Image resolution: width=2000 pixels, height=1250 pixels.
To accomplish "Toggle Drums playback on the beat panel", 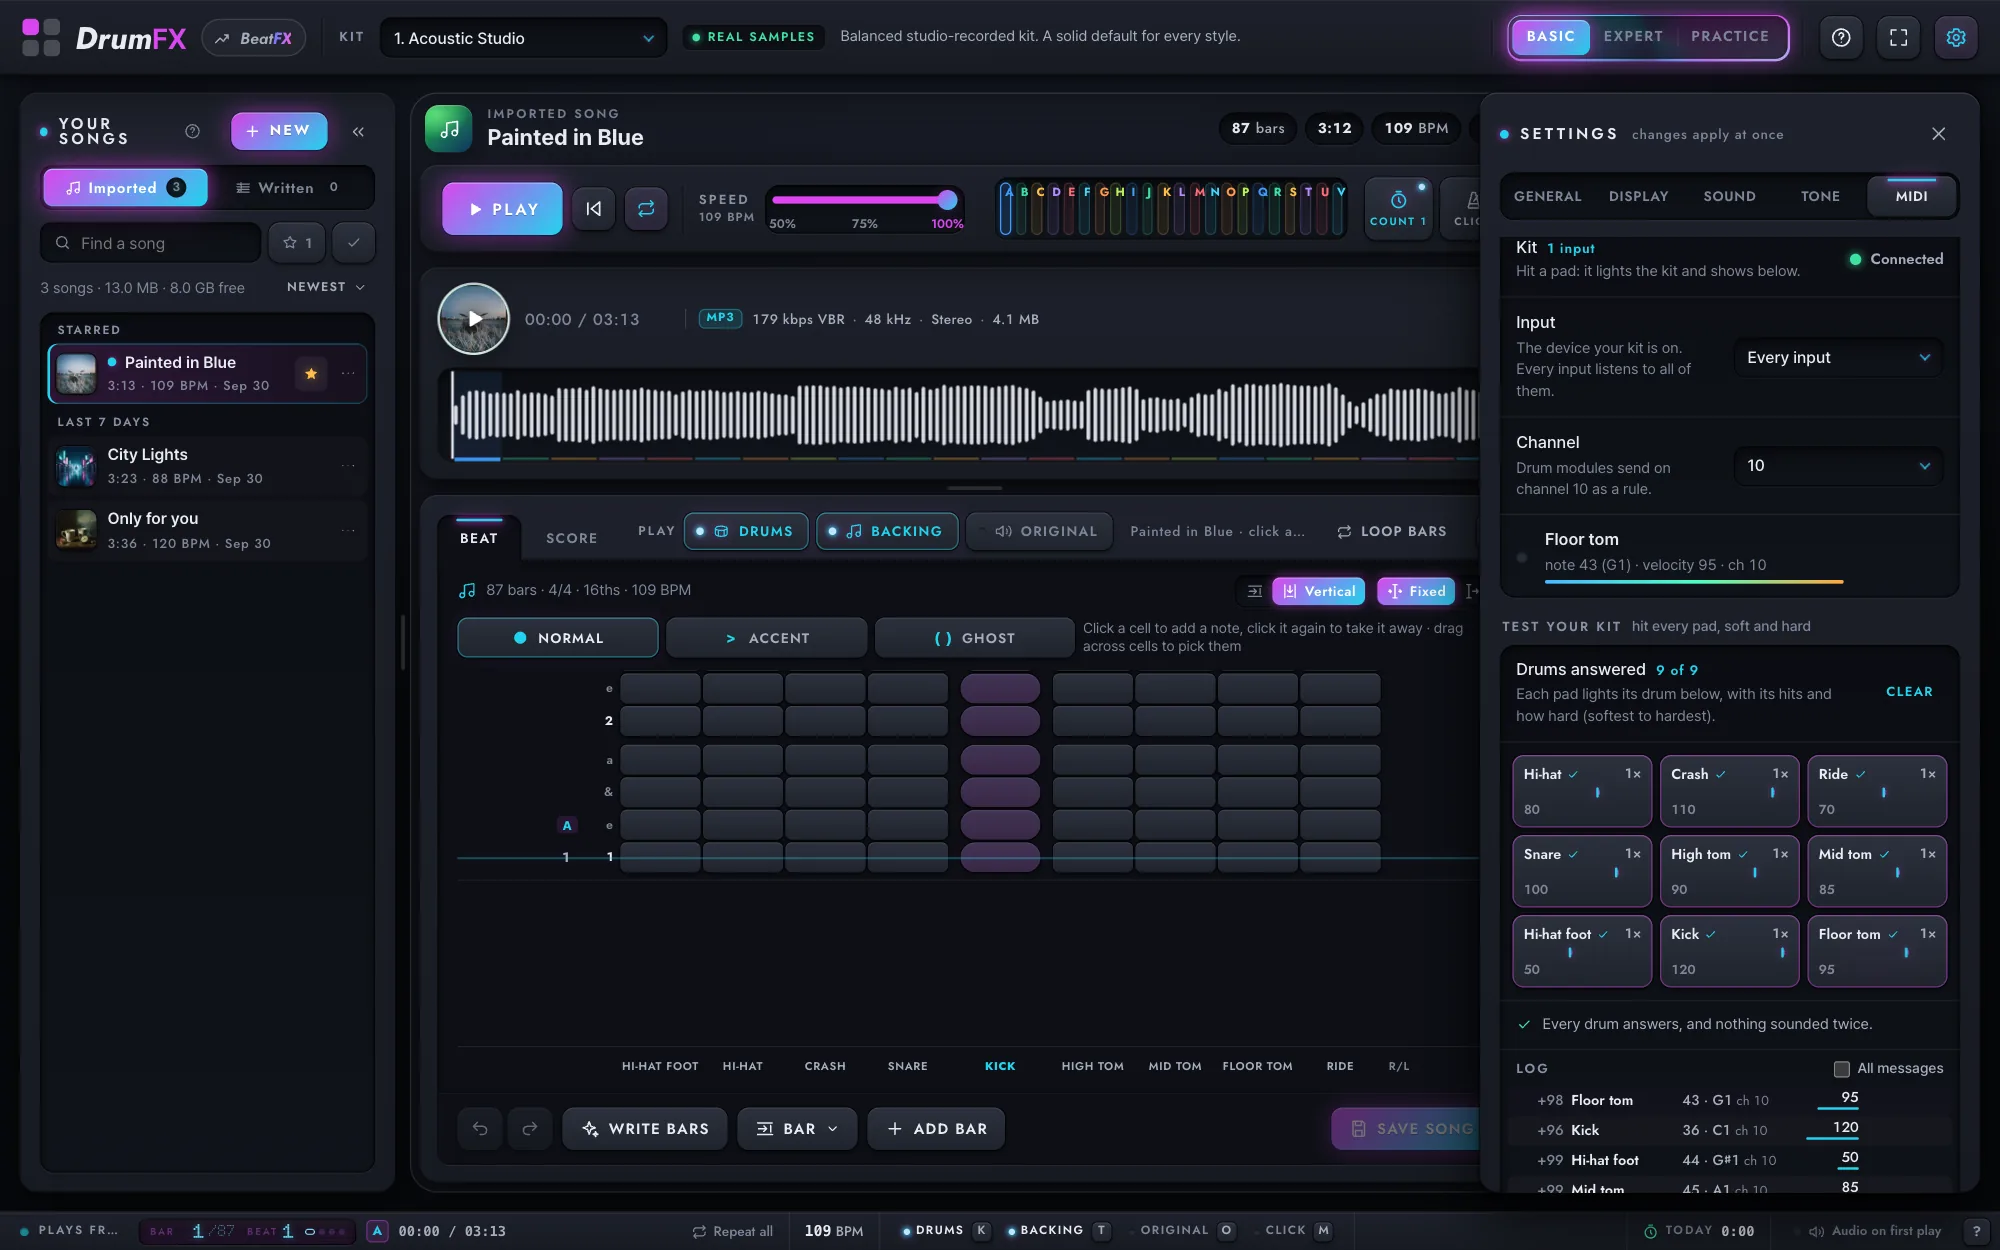I will [x=745, y=531].
